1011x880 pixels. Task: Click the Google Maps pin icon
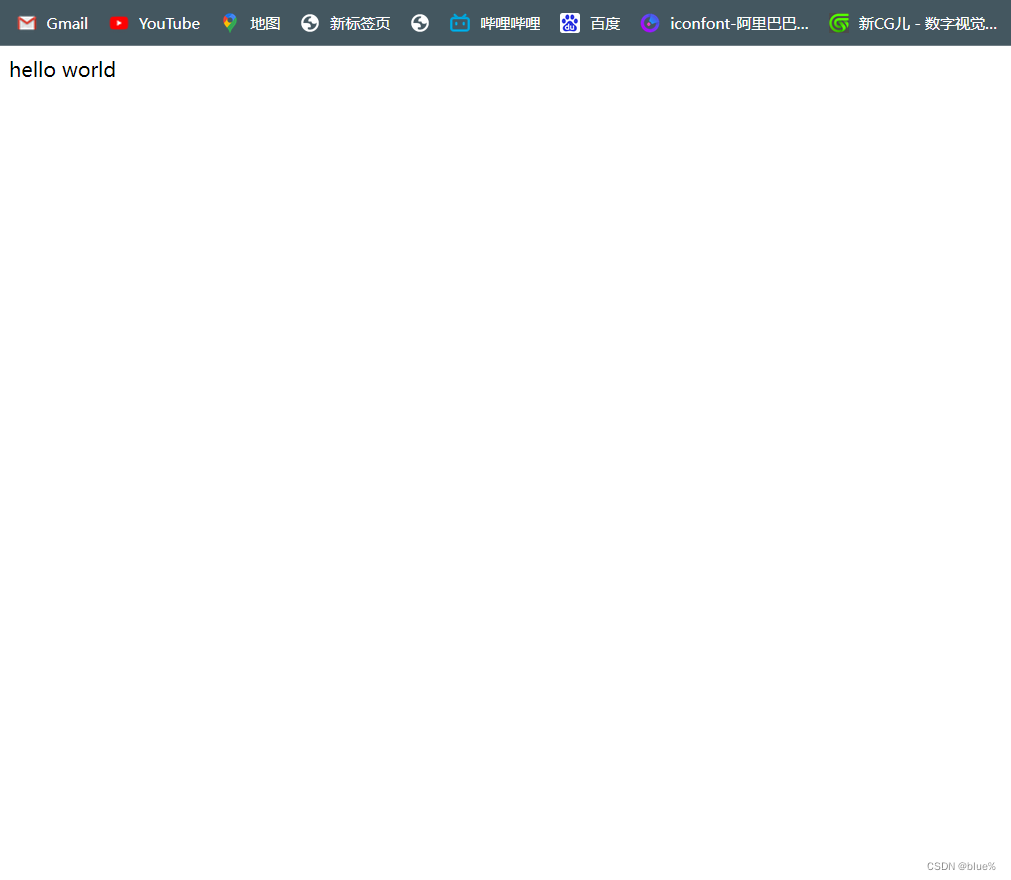(230, 23)
